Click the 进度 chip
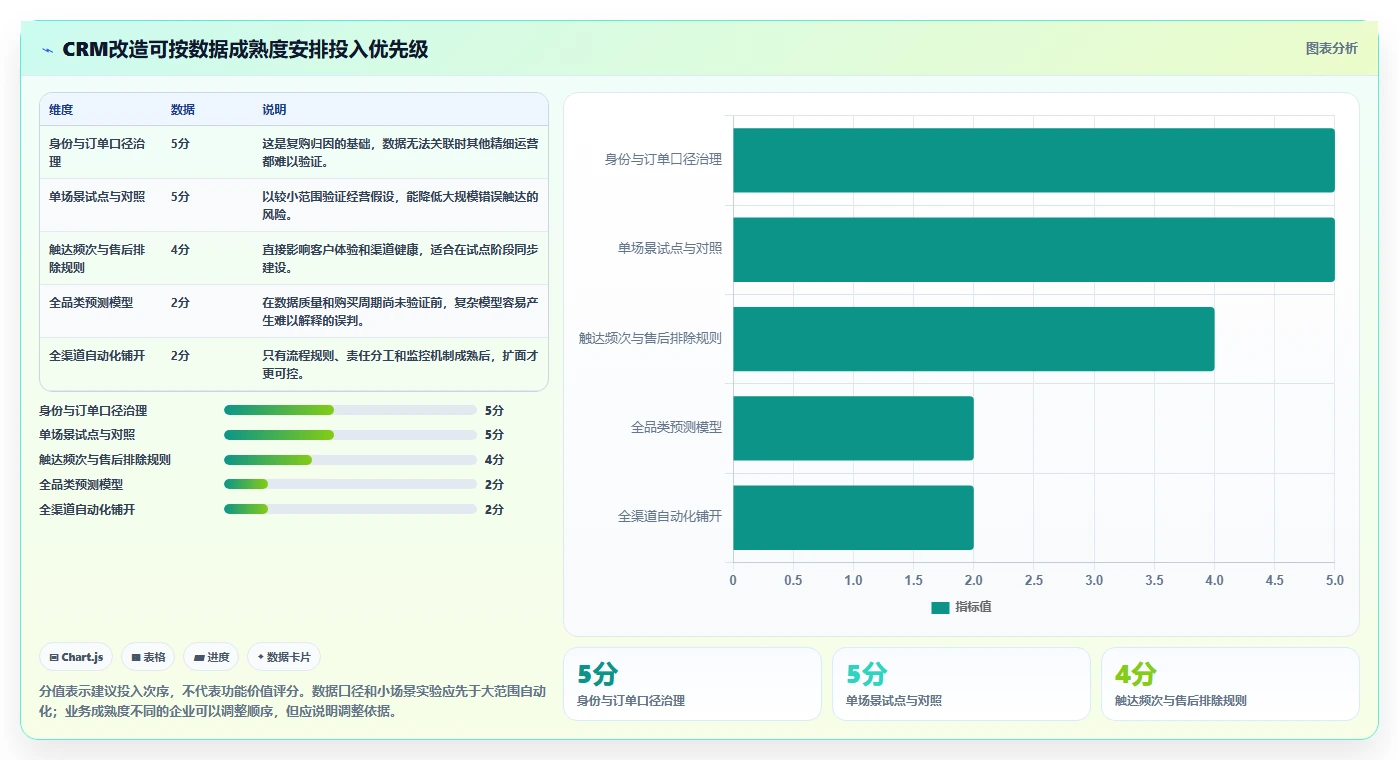This screenshot has height=760, width=1399. coord(211,657)
